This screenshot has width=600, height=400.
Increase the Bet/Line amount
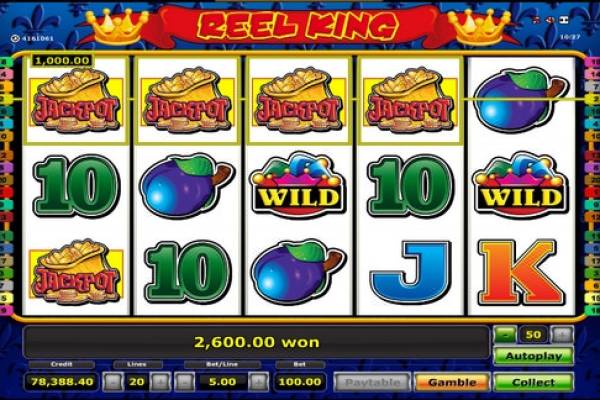(x=258, y=382)
